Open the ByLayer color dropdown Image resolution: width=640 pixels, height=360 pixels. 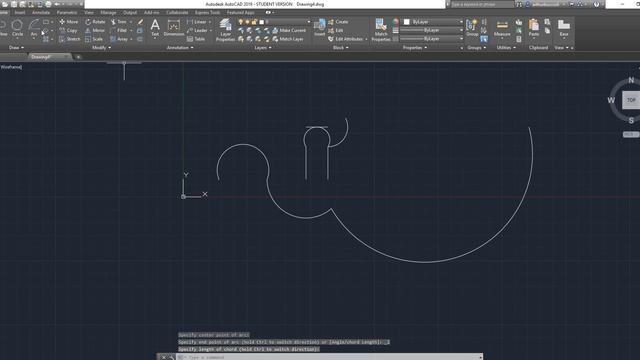(461, 22)
